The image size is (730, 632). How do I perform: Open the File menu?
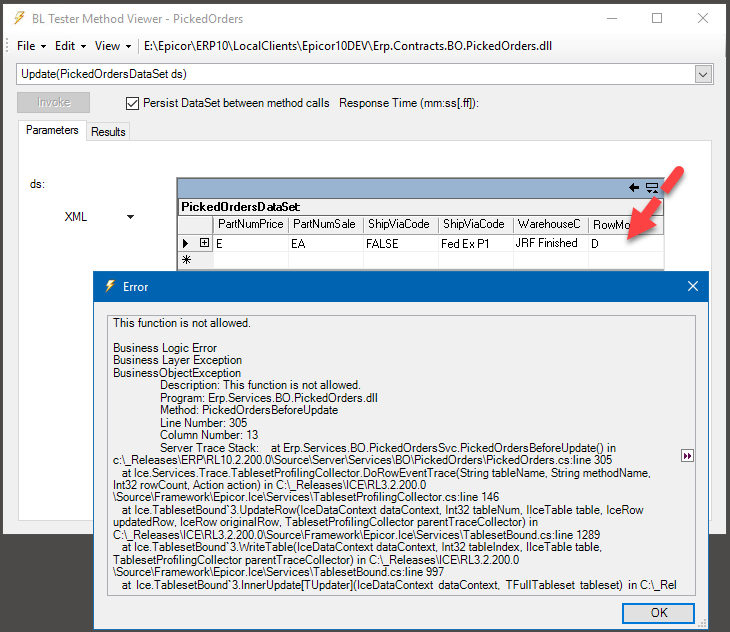pyautogui.click(x=31, y=46)
